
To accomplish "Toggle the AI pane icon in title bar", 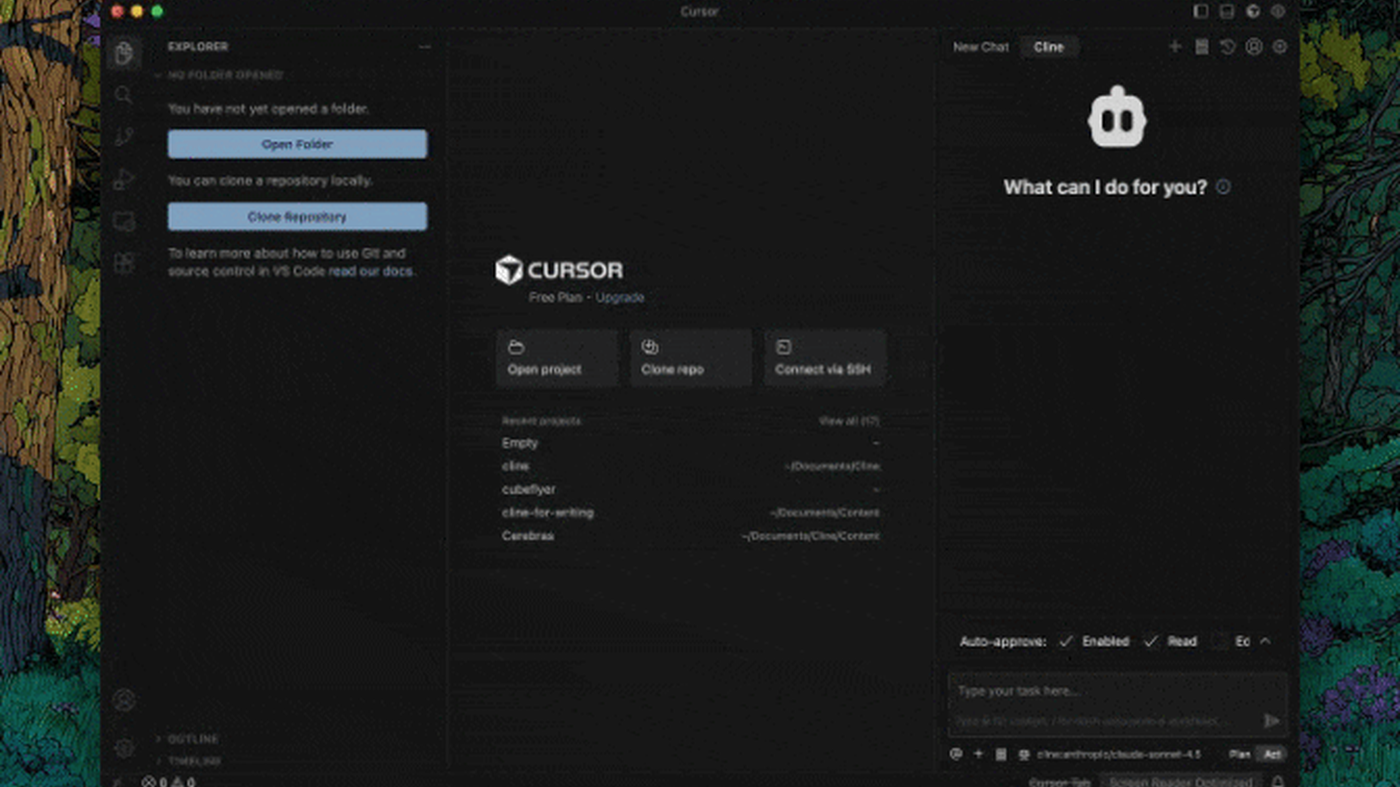I will tap(1253, 12).
